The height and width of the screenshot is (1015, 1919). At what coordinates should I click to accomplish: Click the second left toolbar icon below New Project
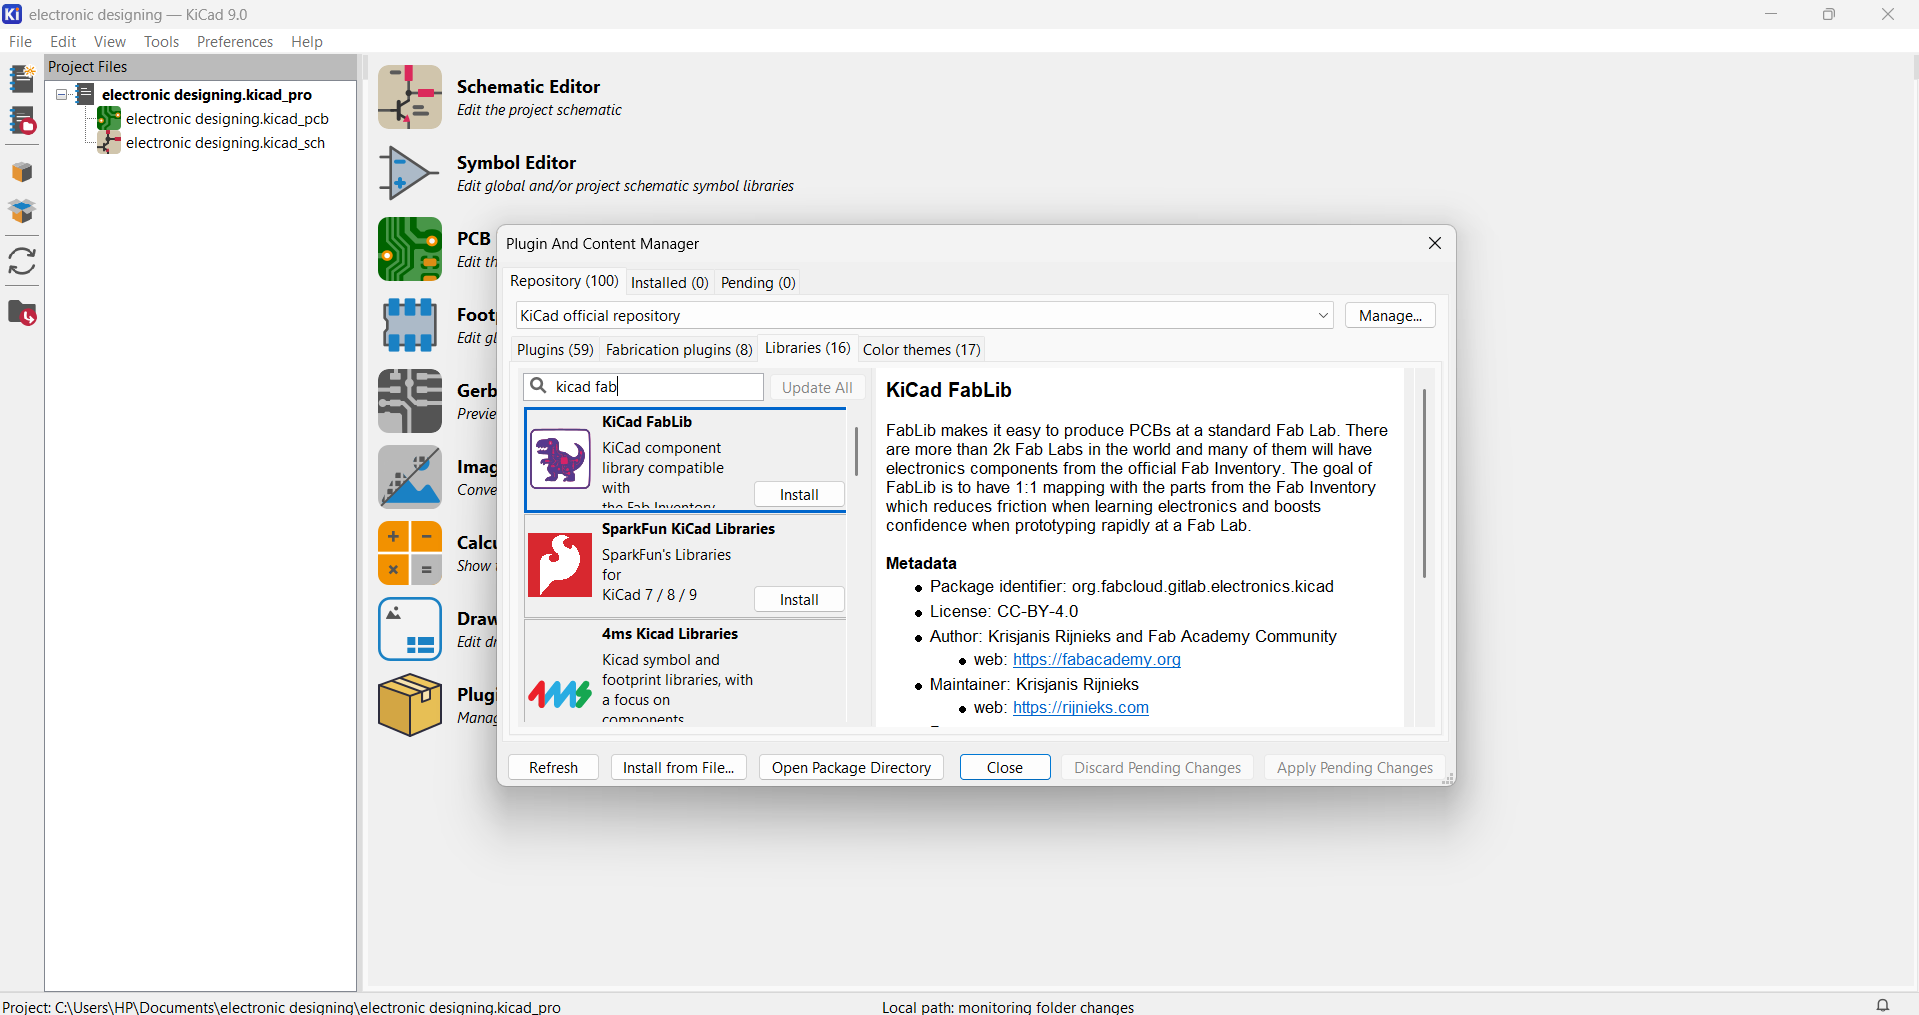coord(22,121)
